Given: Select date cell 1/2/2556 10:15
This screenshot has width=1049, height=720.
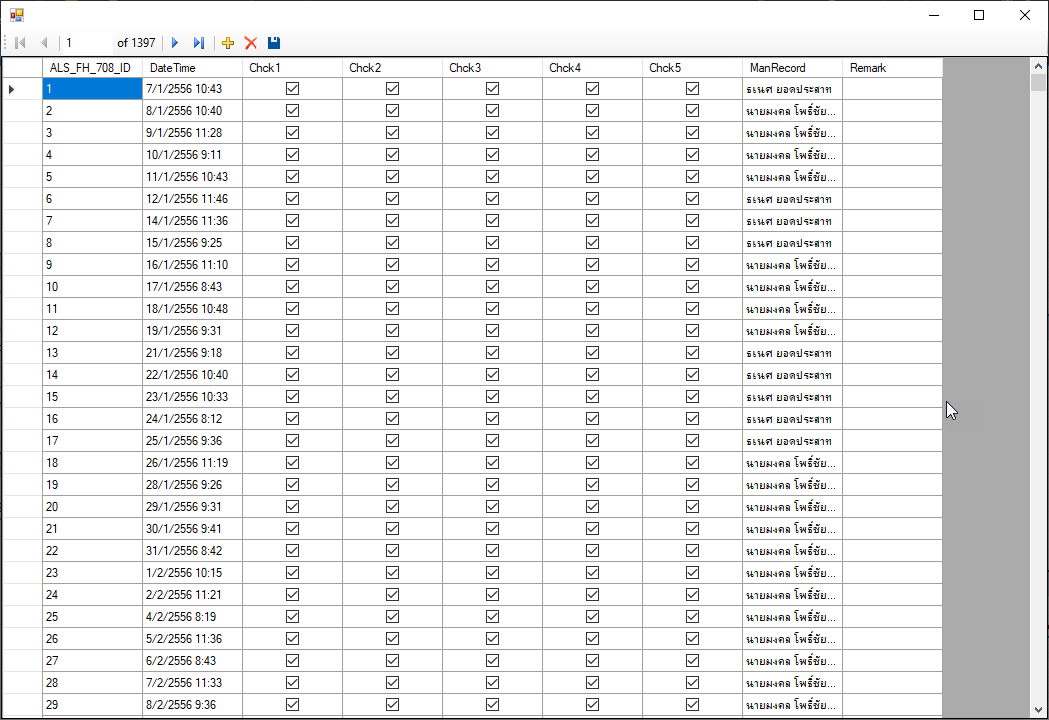Looking at the screenshot, I should 192,573.
